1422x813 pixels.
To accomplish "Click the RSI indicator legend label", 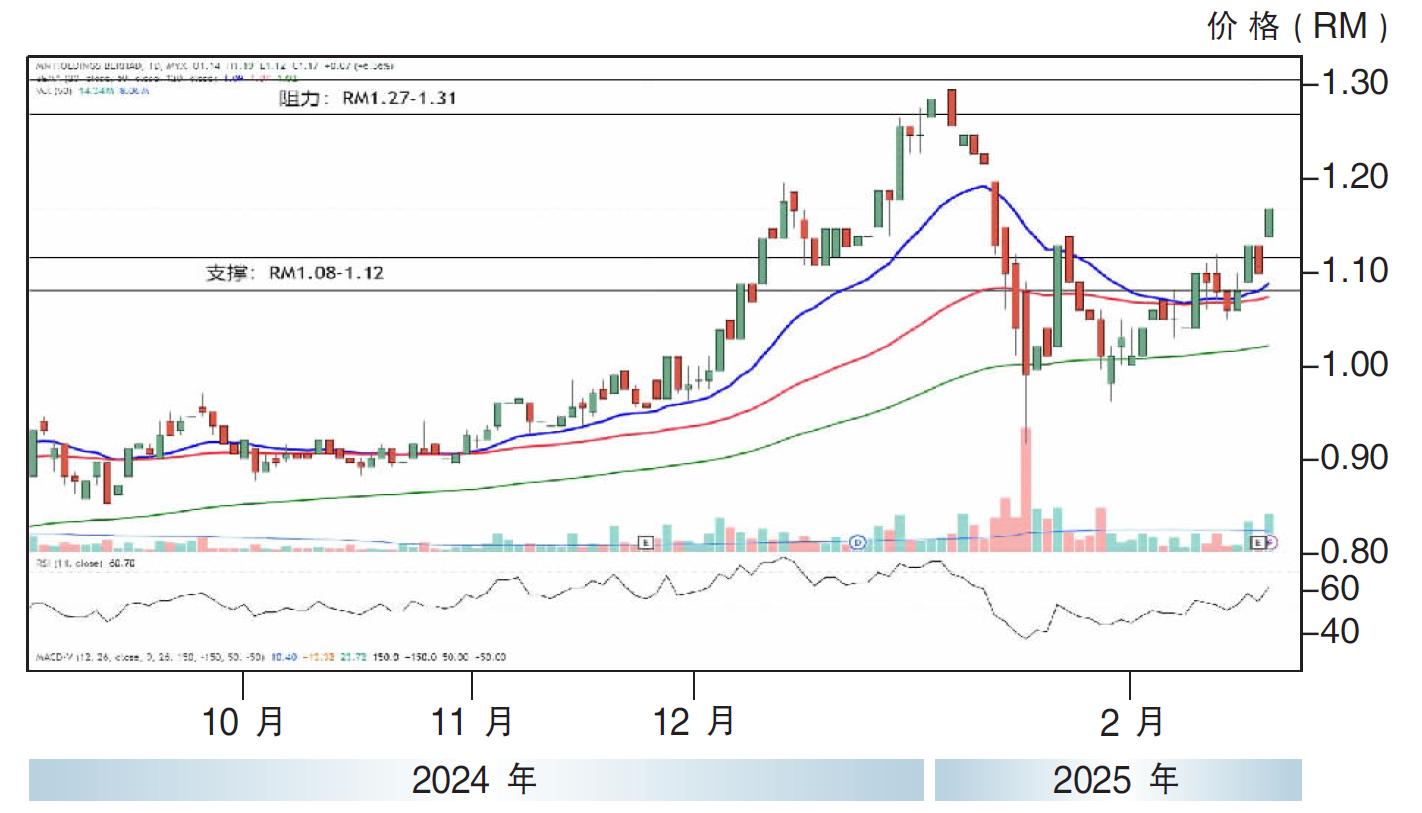I will [84, 564].
